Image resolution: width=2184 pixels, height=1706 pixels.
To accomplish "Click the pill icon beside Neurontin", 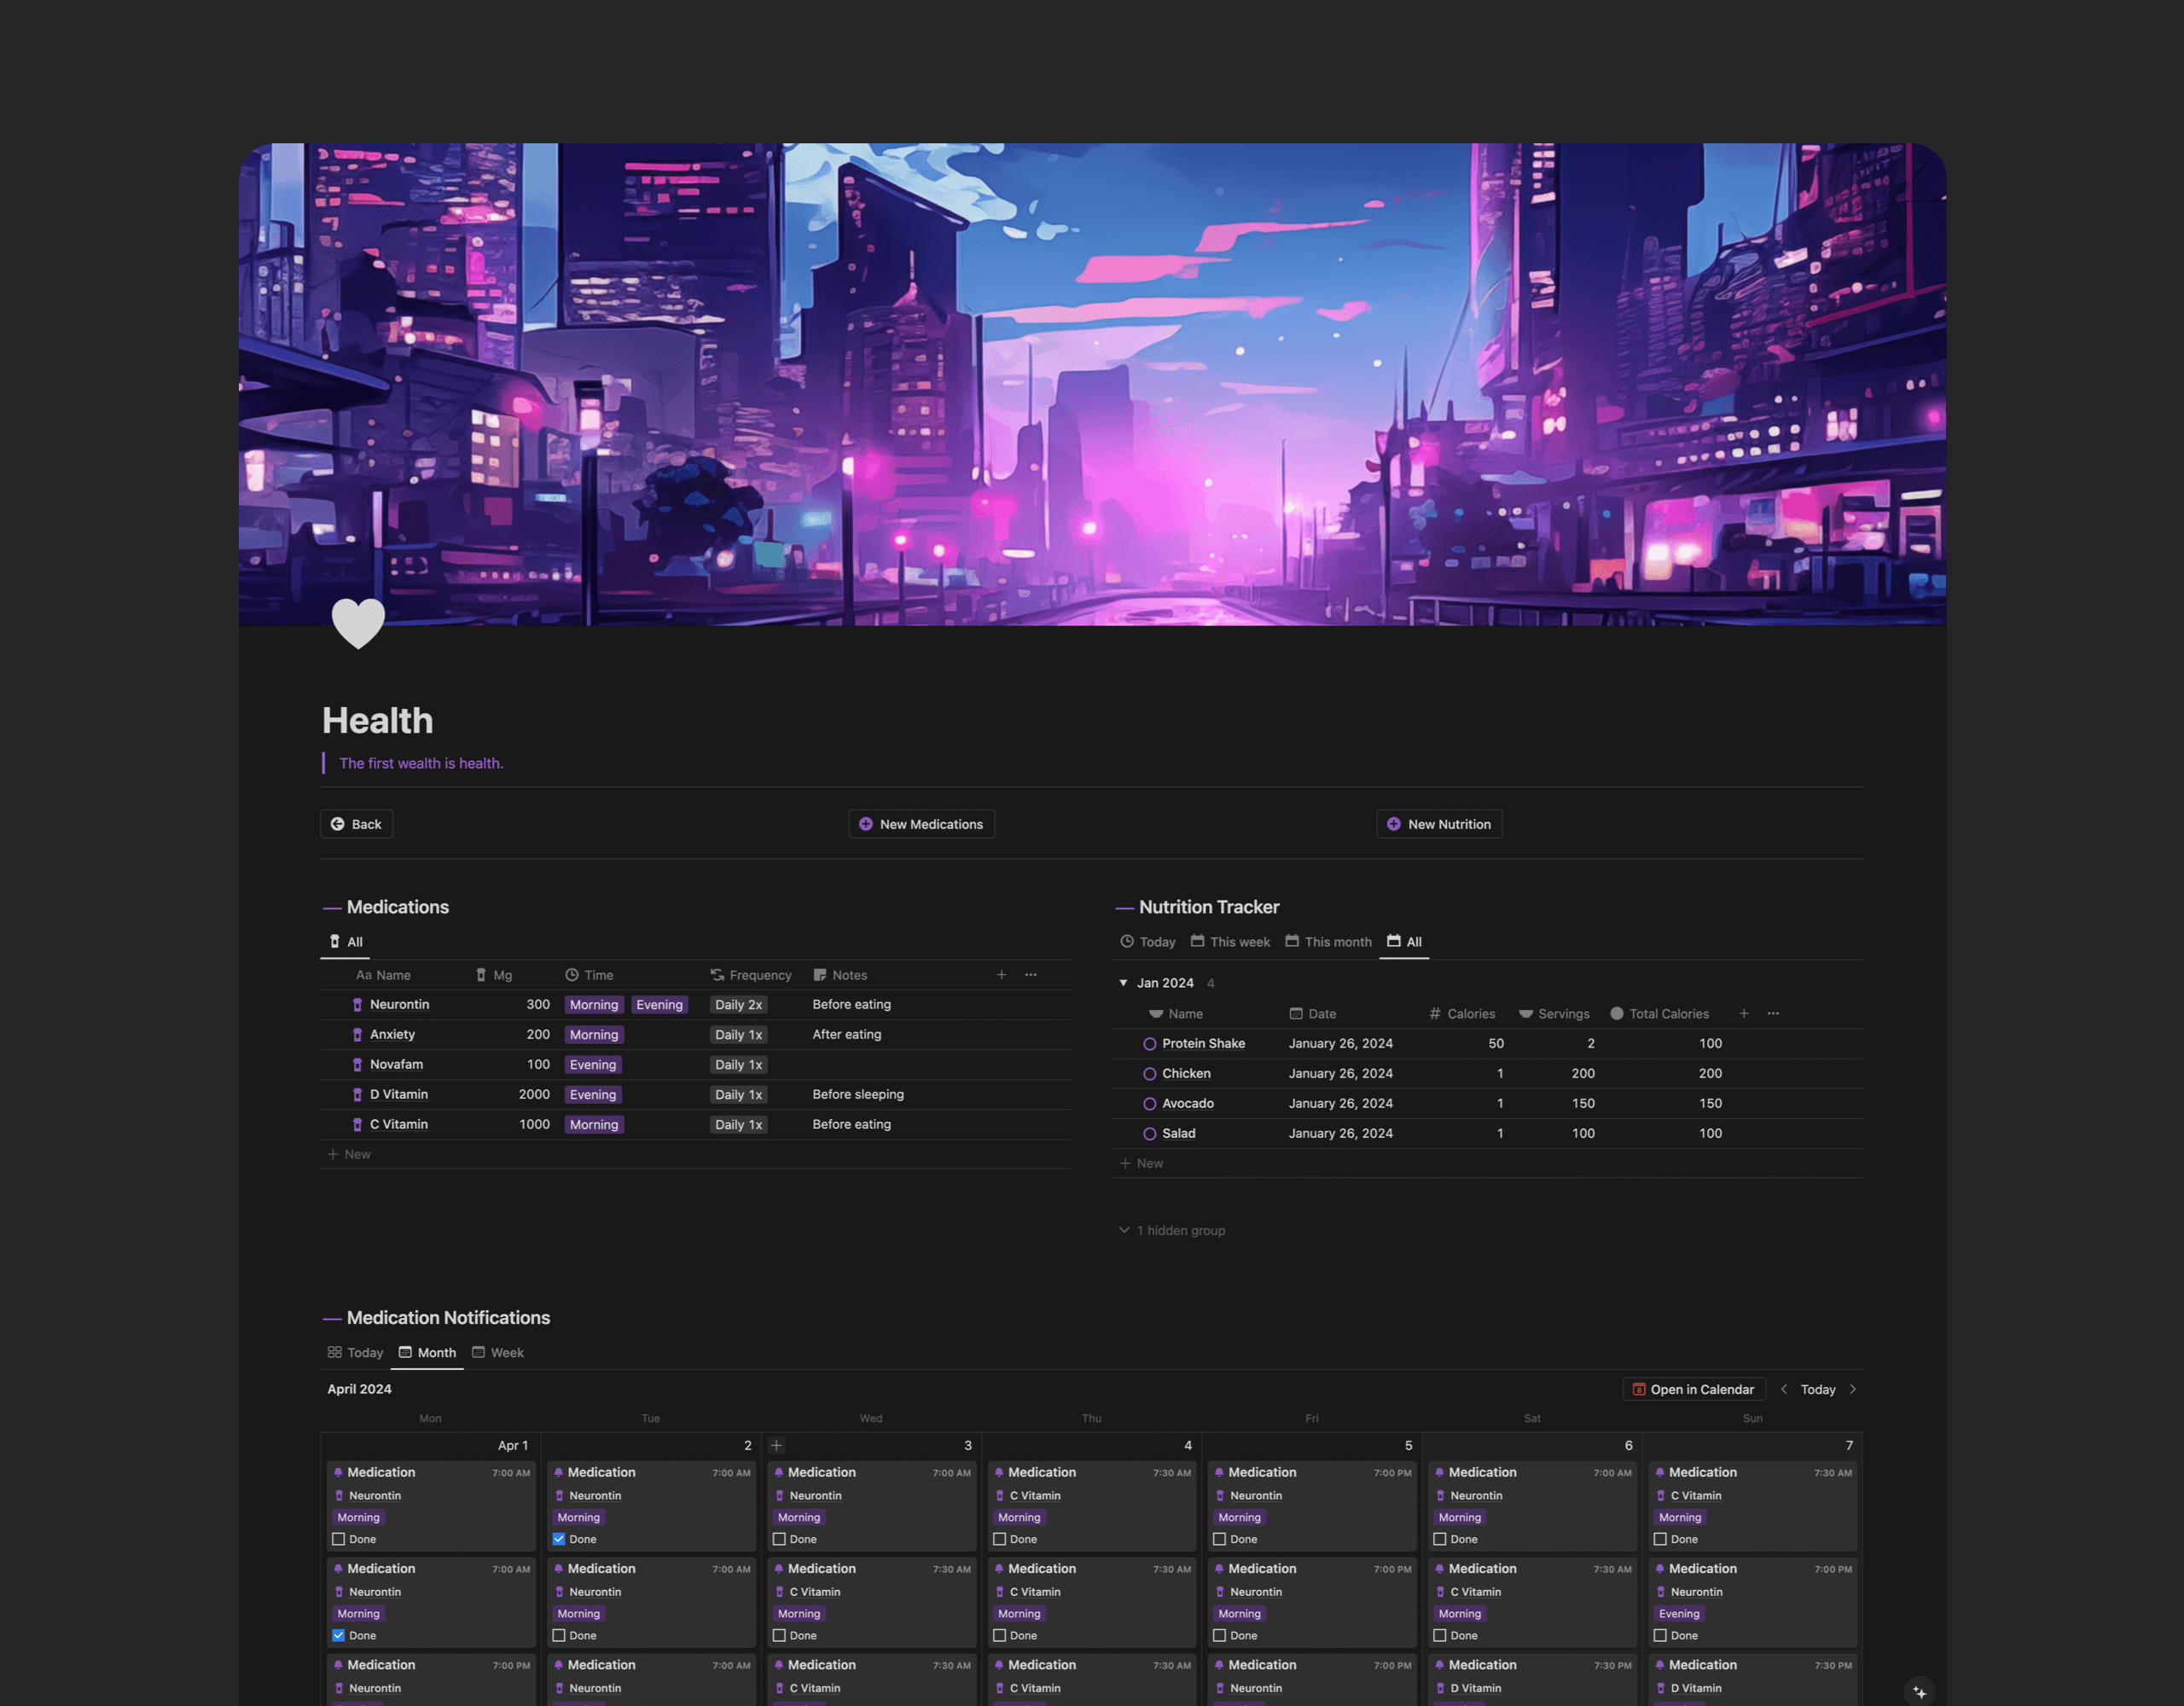I will tap(357, 1005).
